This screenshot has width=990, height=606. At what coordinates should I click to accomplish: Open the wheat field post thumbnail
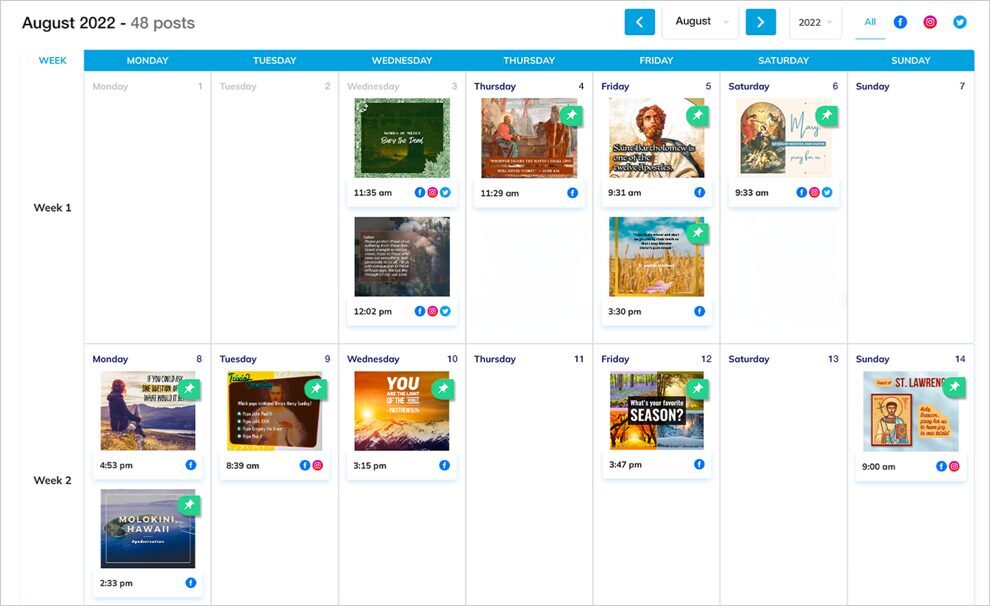[656, 257]
